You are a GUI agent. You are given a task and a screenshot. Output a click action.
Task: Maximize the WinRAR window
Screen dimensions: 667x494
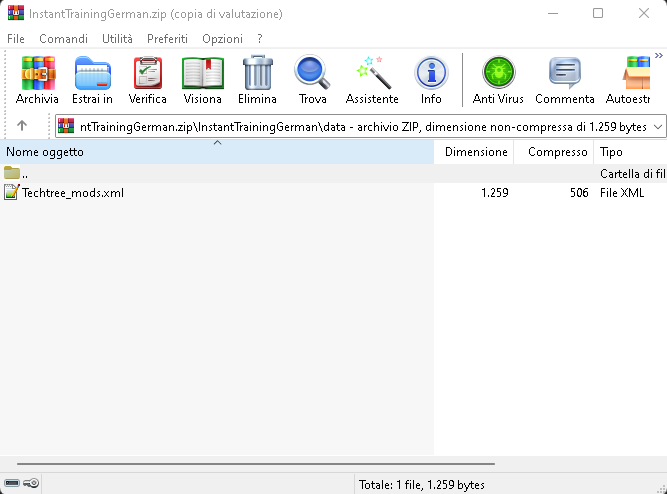point(598,13)
